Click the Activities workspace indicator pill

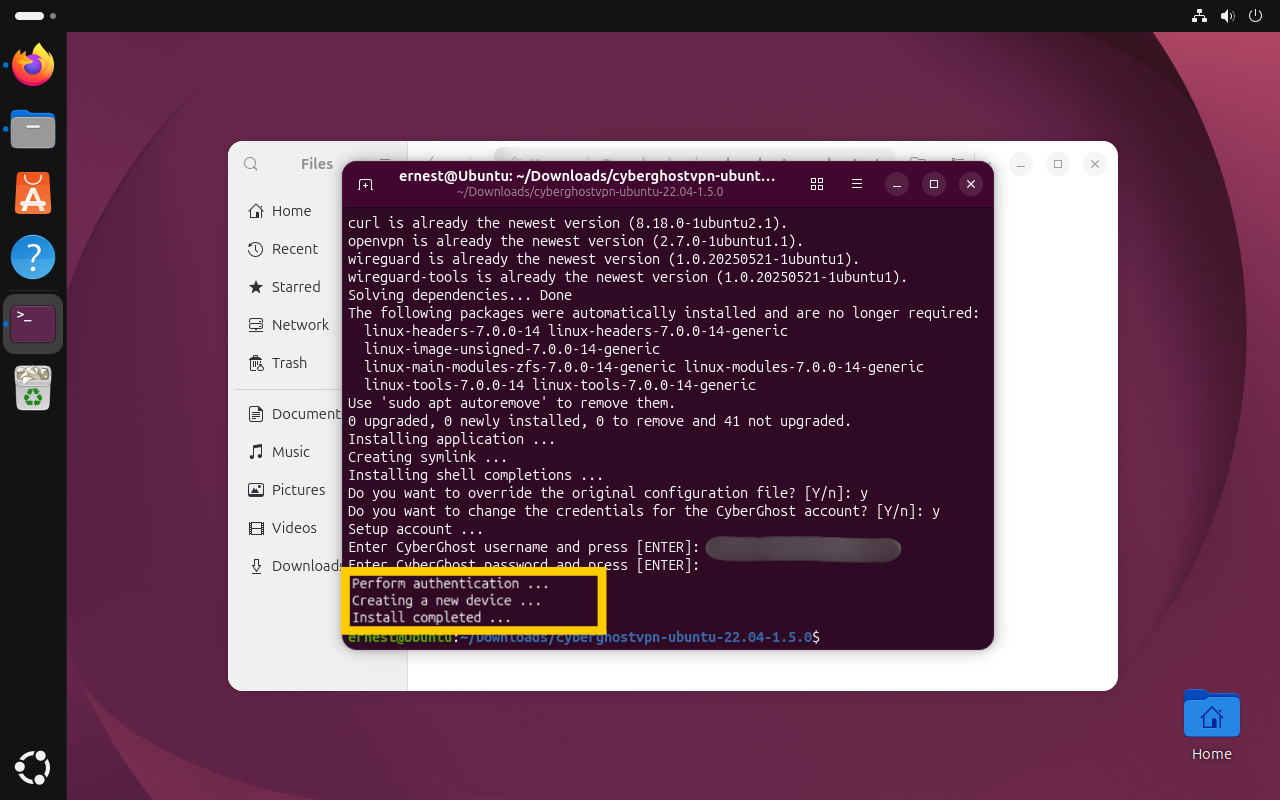tap(30, 16)
